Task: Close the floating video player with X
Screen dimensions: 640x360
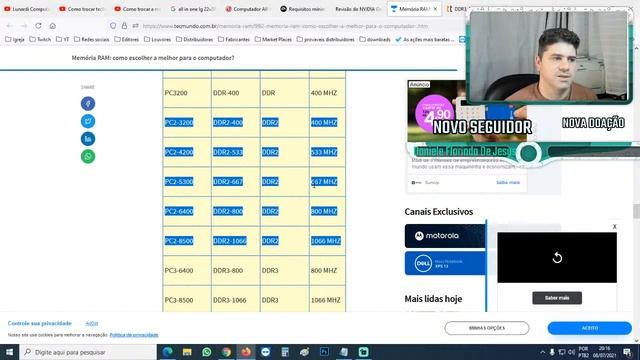Action: tap(614, 227)
